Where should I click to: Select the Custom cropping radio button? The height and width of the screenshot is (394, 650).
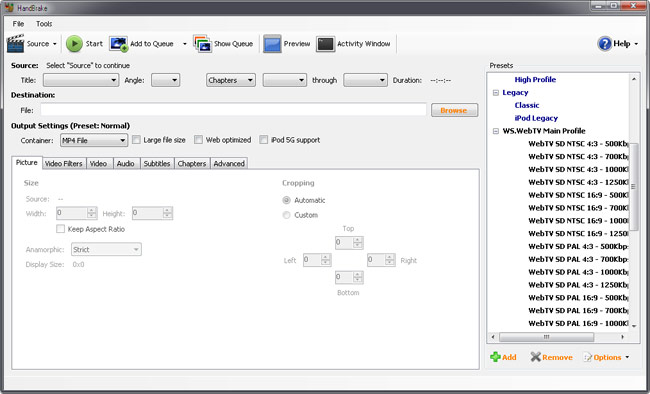(x=286, y=215)
